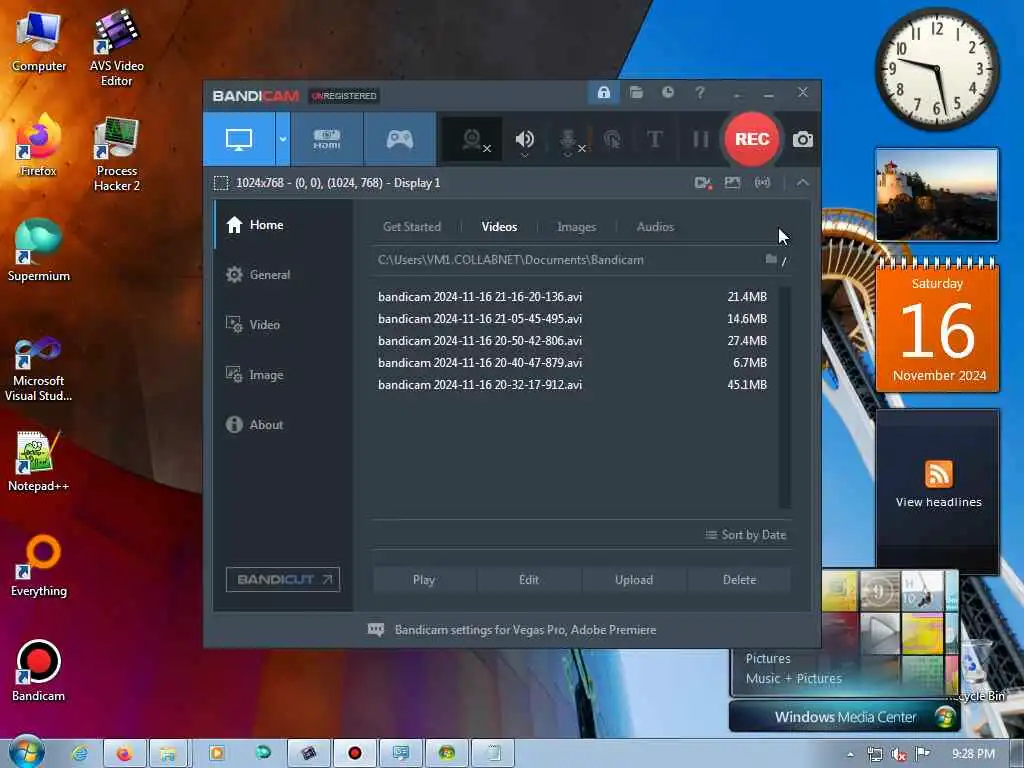Collapse the Bandicam panel with chevron
Screen dimensions: 1024x768
803,183
